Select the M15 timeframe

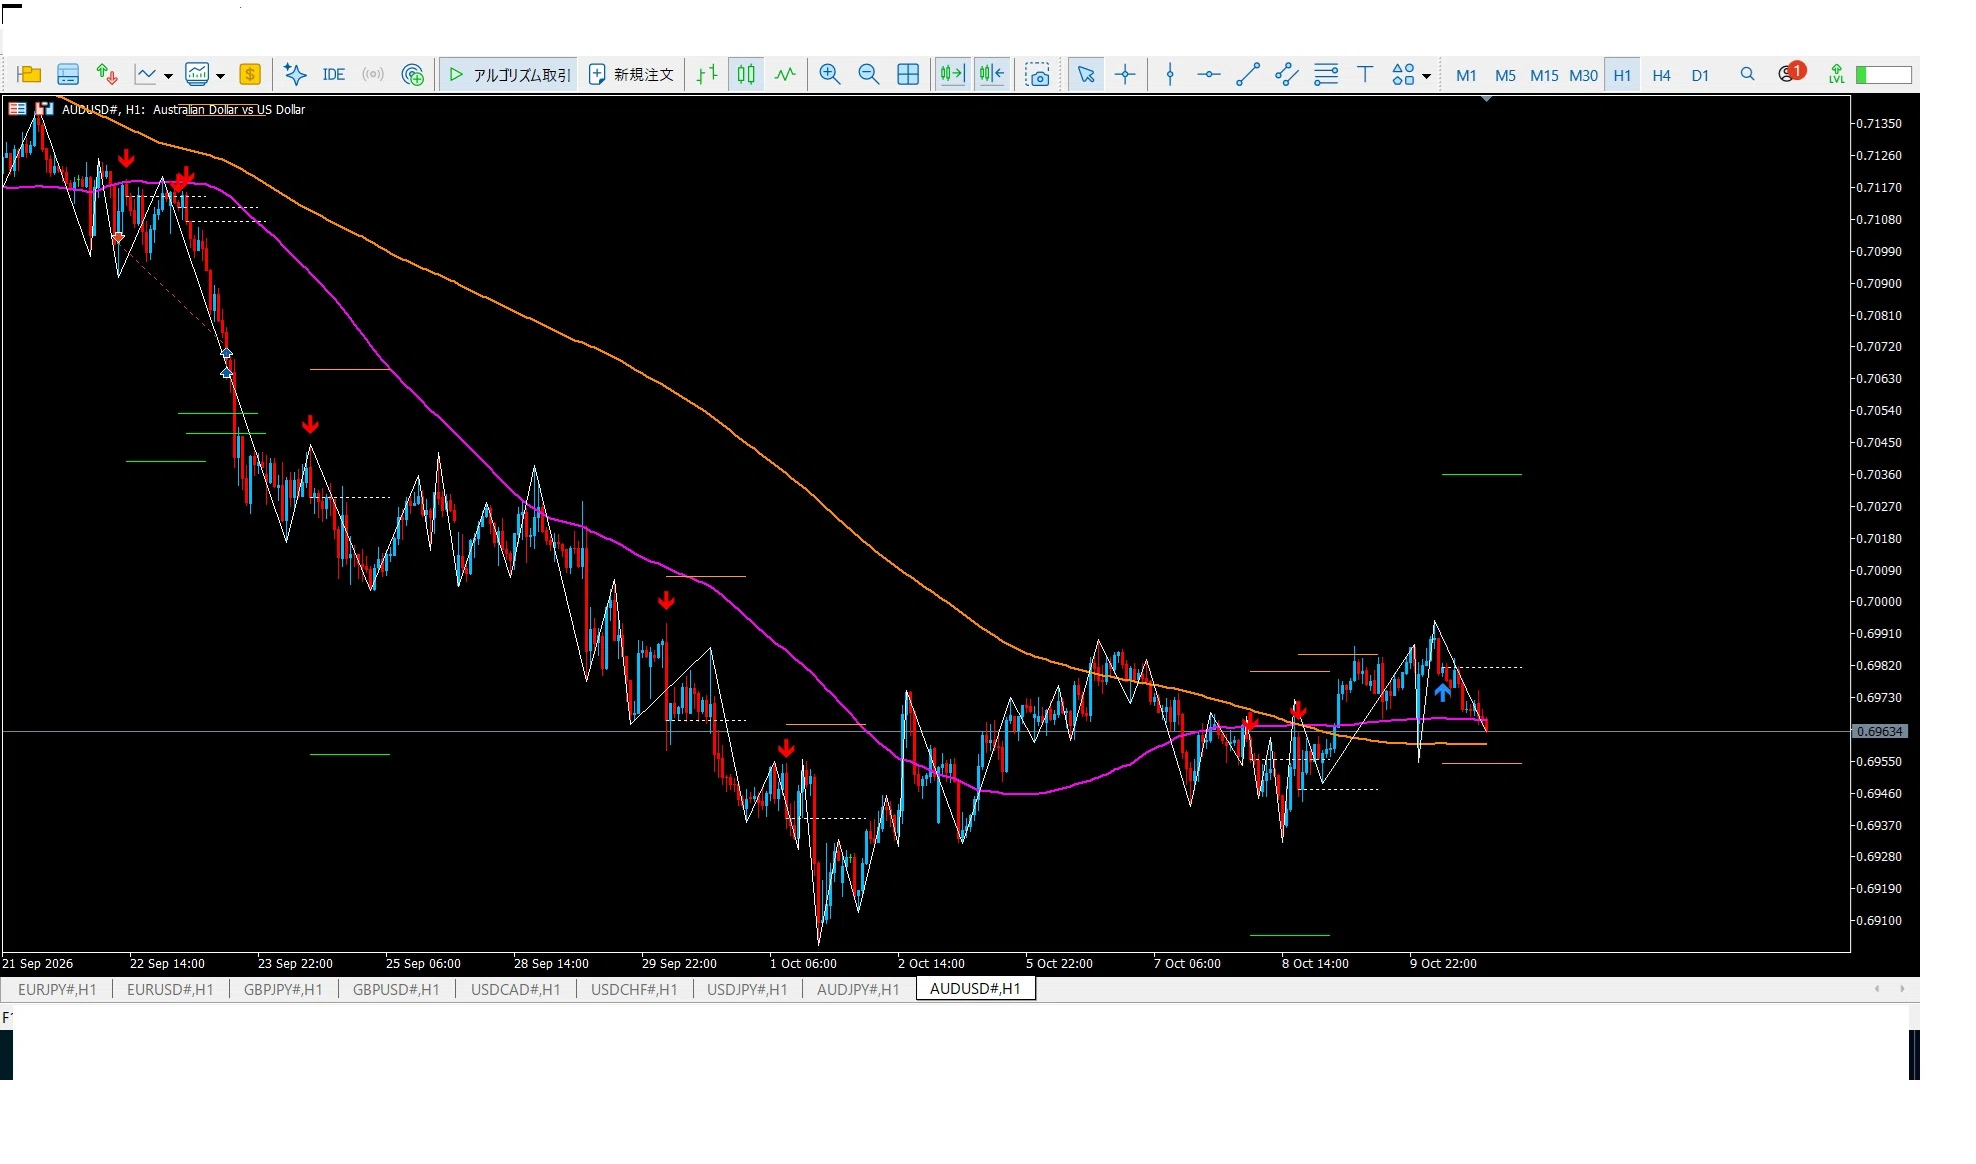point(1544,75)
